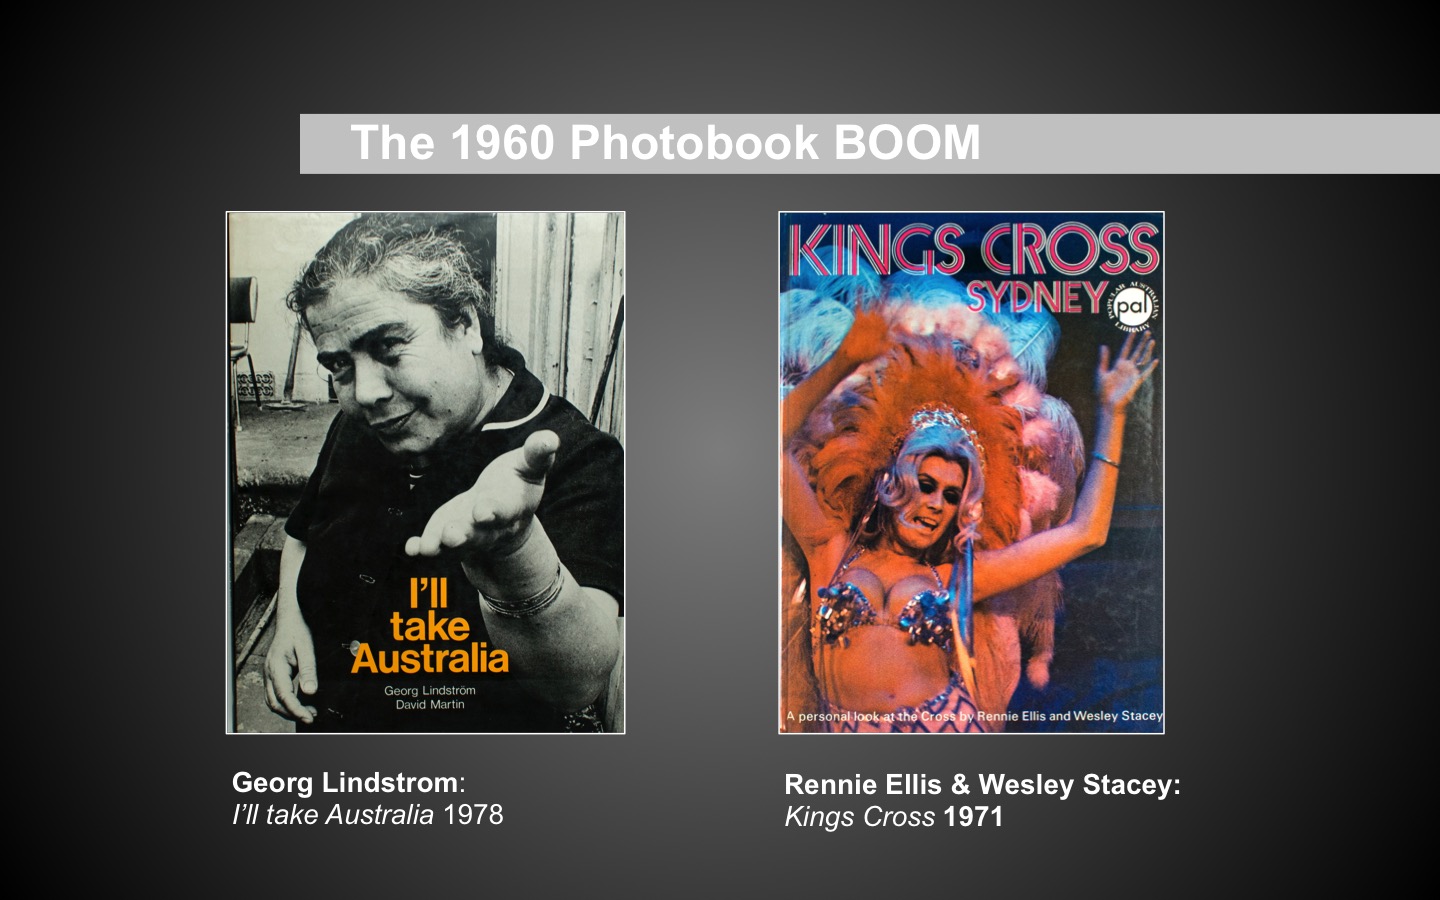This screenshot has width=1440, height=900.
Task: Select the 'Rennie Ellis & Wesley Stacey:' caption
Action: [982, 785]
